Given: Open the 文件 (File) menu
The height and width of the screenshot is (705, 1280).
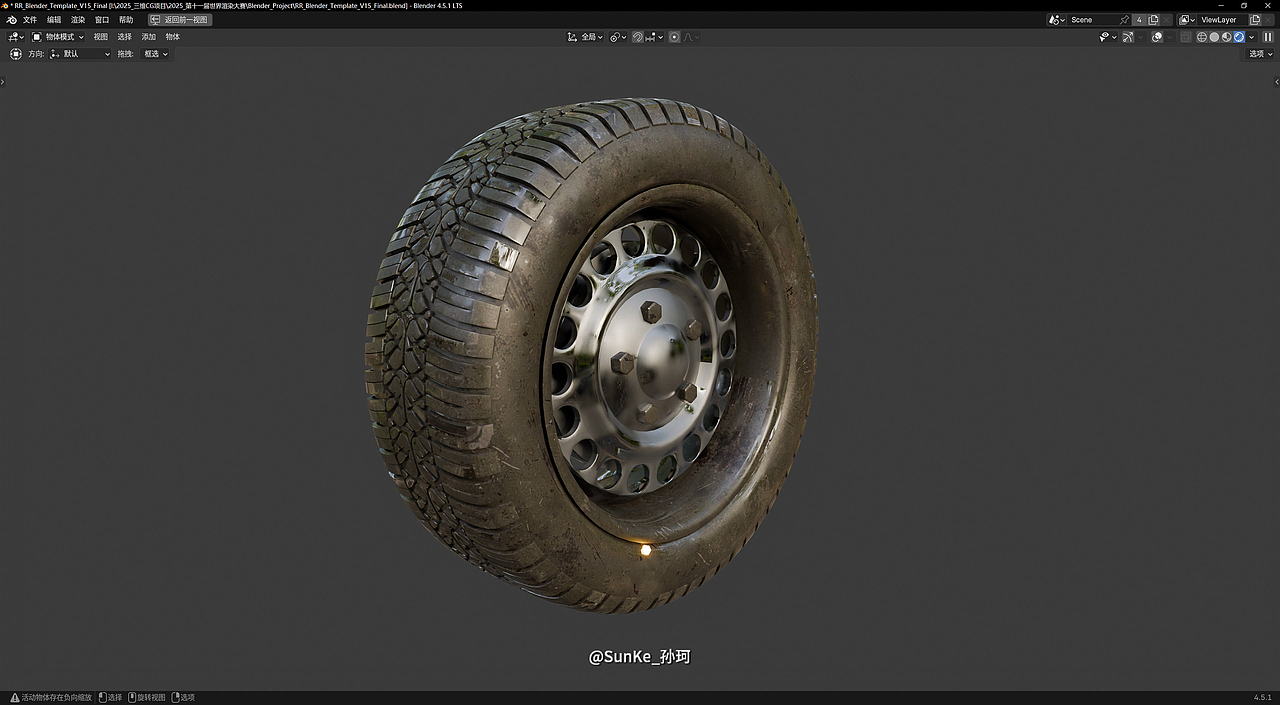Looking at the screenshot, I should click(x=30, y=20).
